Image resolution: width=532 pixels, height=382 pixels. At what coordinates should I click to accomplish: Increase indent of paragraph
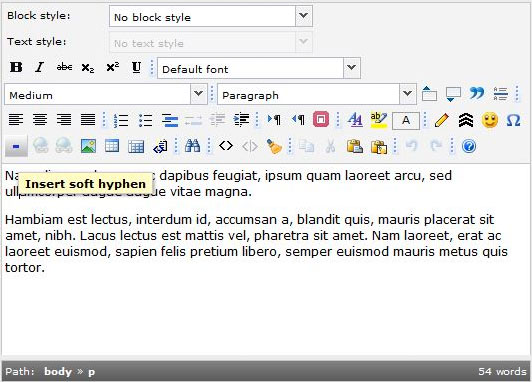tap(241, 120)
